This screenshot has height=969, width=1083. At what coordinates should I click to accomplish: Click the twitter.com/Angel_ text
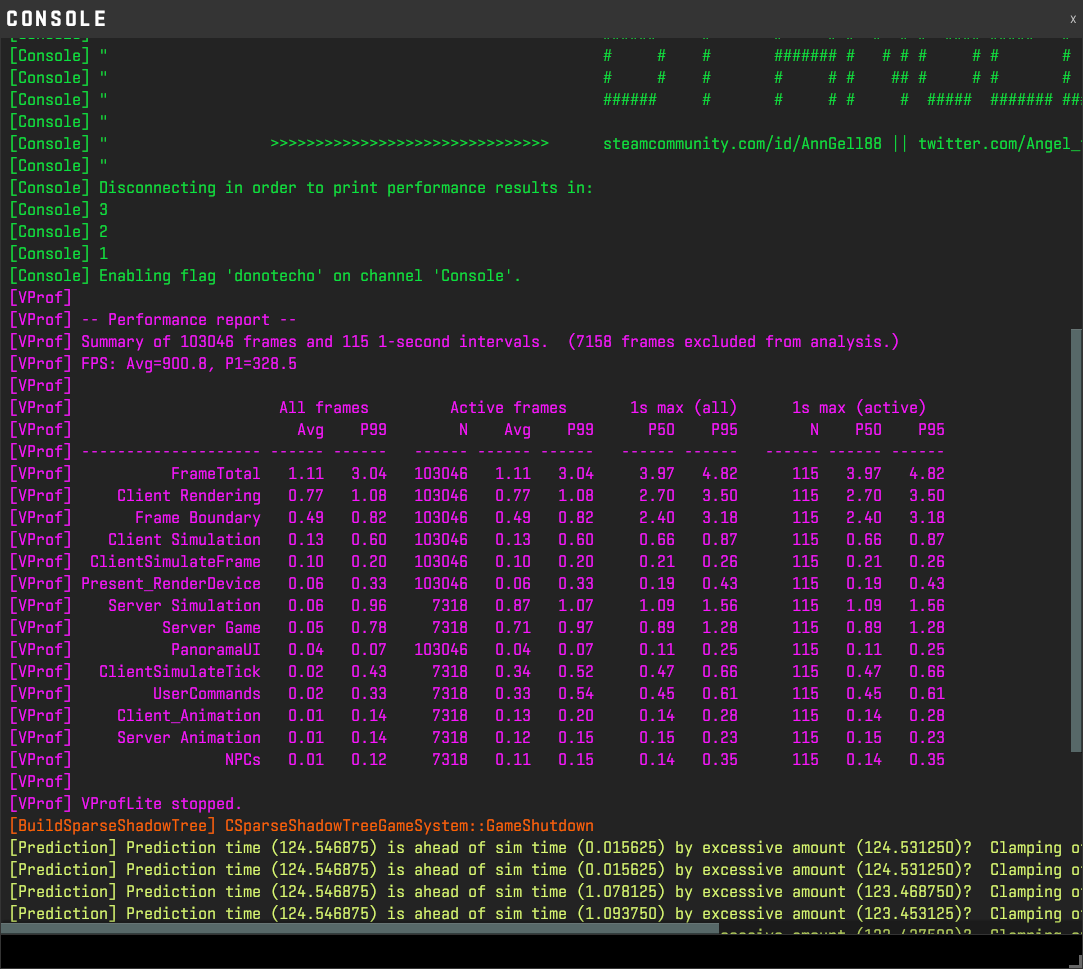click(999, 144)
